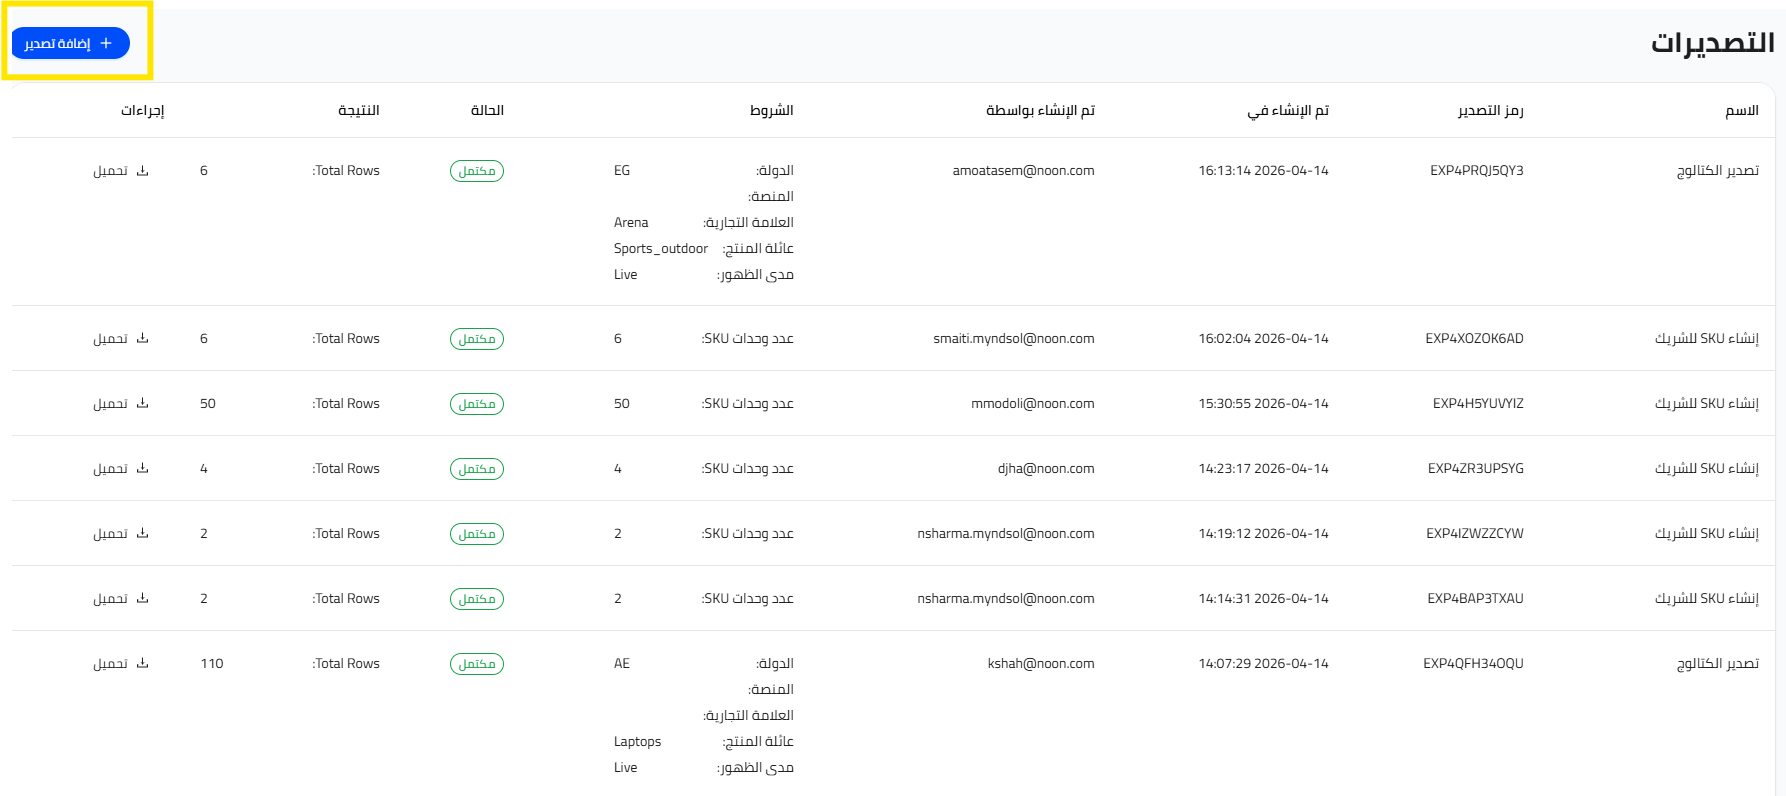Click the email amoatasem@noon.com
The height and width of the screenshot is (796, 1786).
pyautogui.click(x=1023, y=171)
